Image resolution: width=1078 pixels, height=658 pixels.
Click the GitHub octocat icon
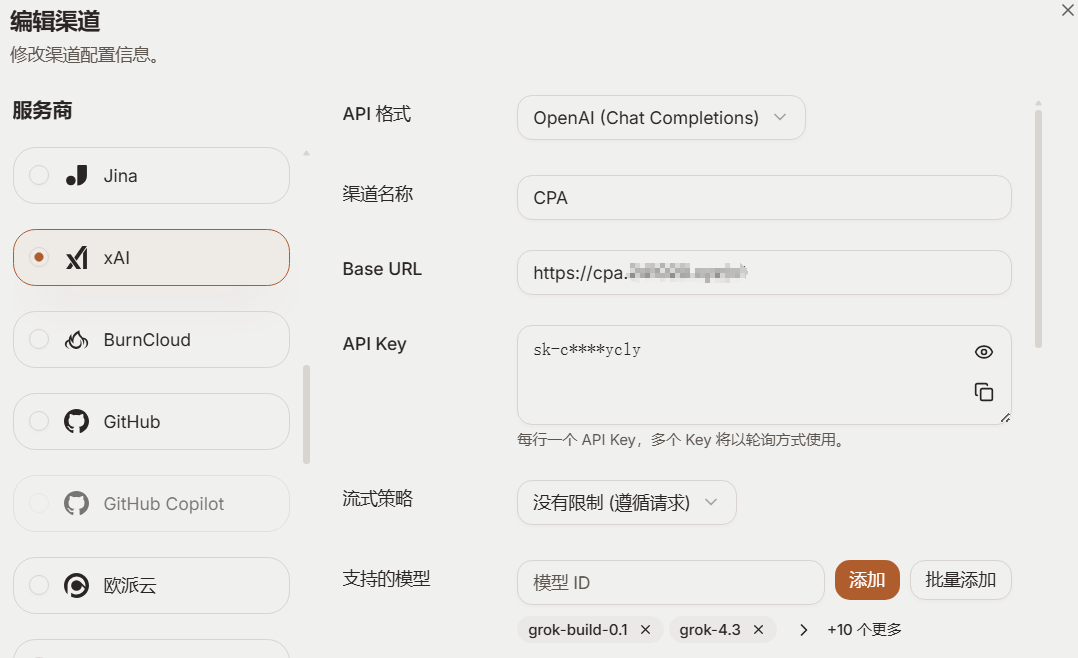click(x=76, y=421)
